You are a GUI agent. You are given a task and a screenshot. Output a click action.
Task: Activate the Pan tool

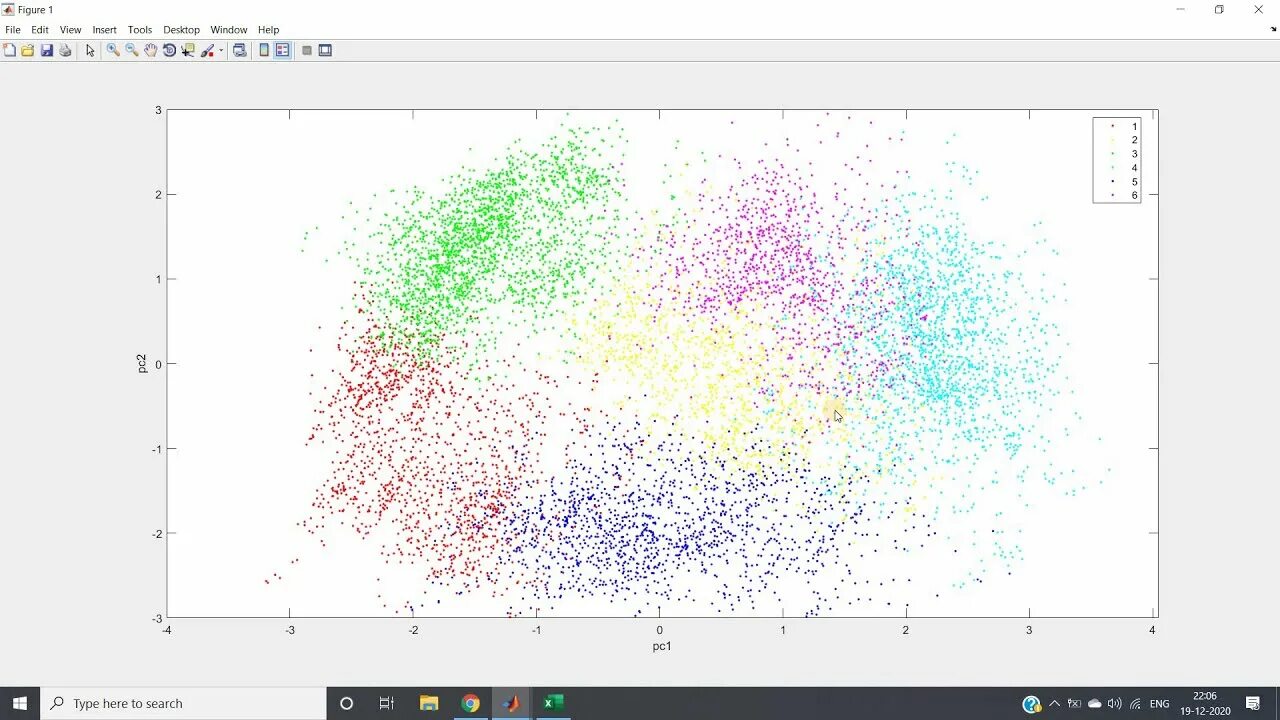click(x=150, y=50)
